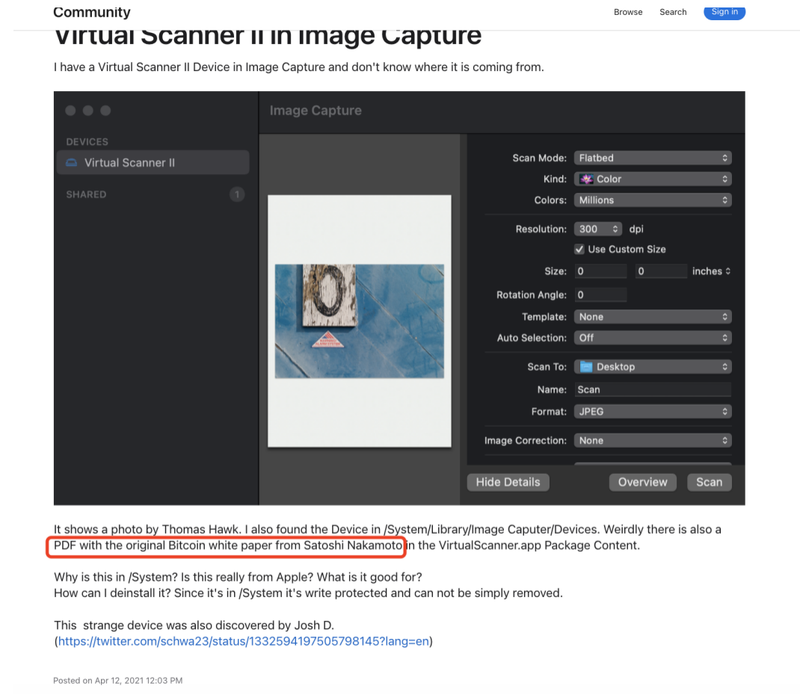Open the Template None dropdown
This screenshot has height=698, width=800.
pos(653,317)
